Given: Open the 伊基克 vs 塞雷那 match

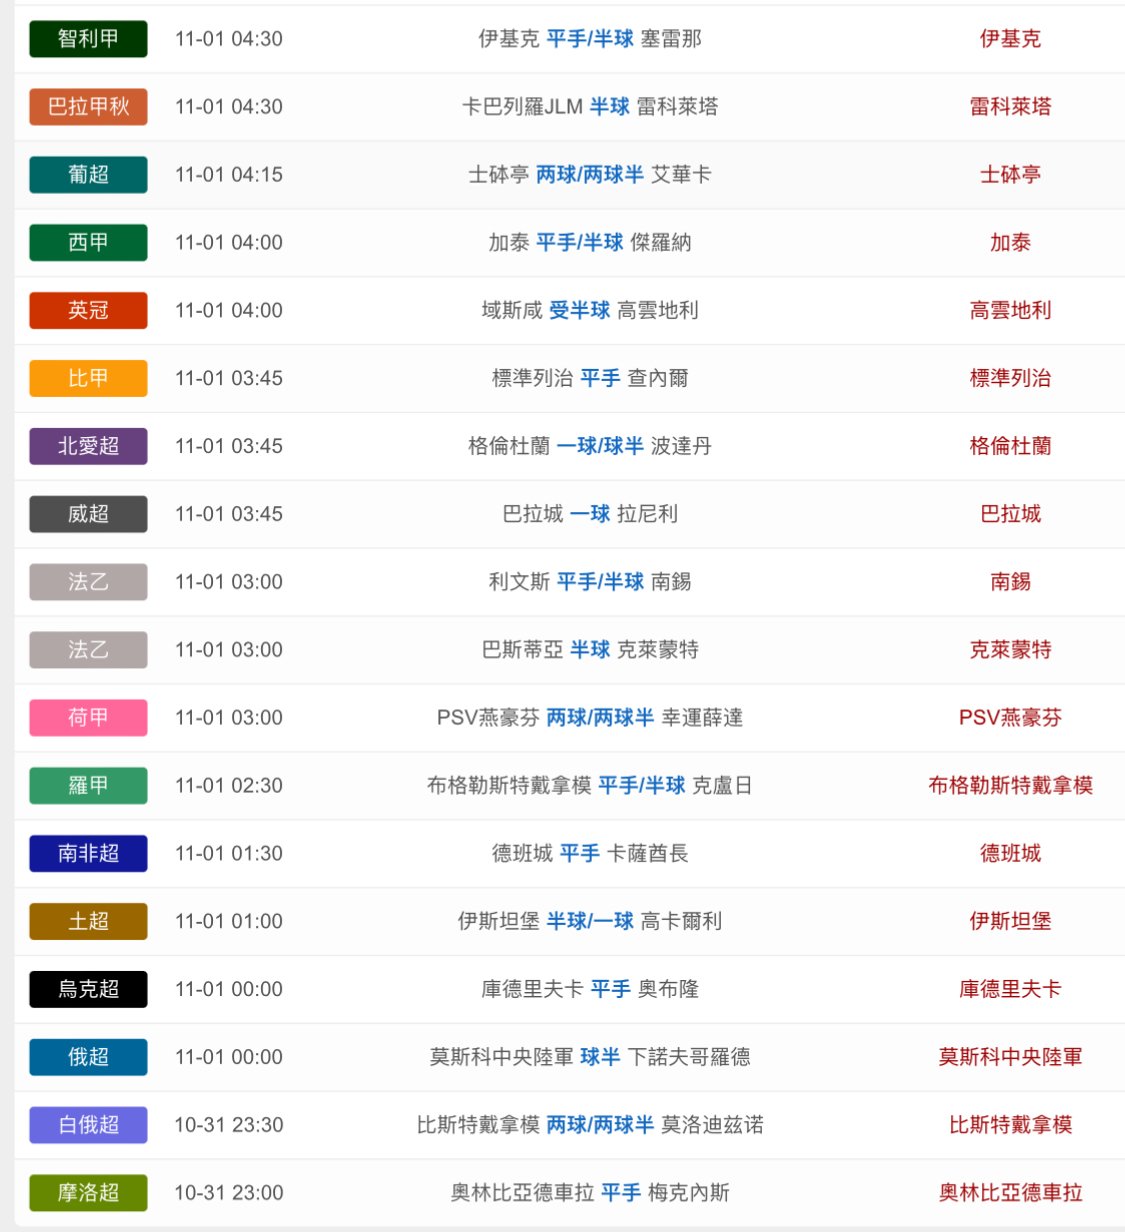Looking at the screenshot, I should click(x=589, y=39).
